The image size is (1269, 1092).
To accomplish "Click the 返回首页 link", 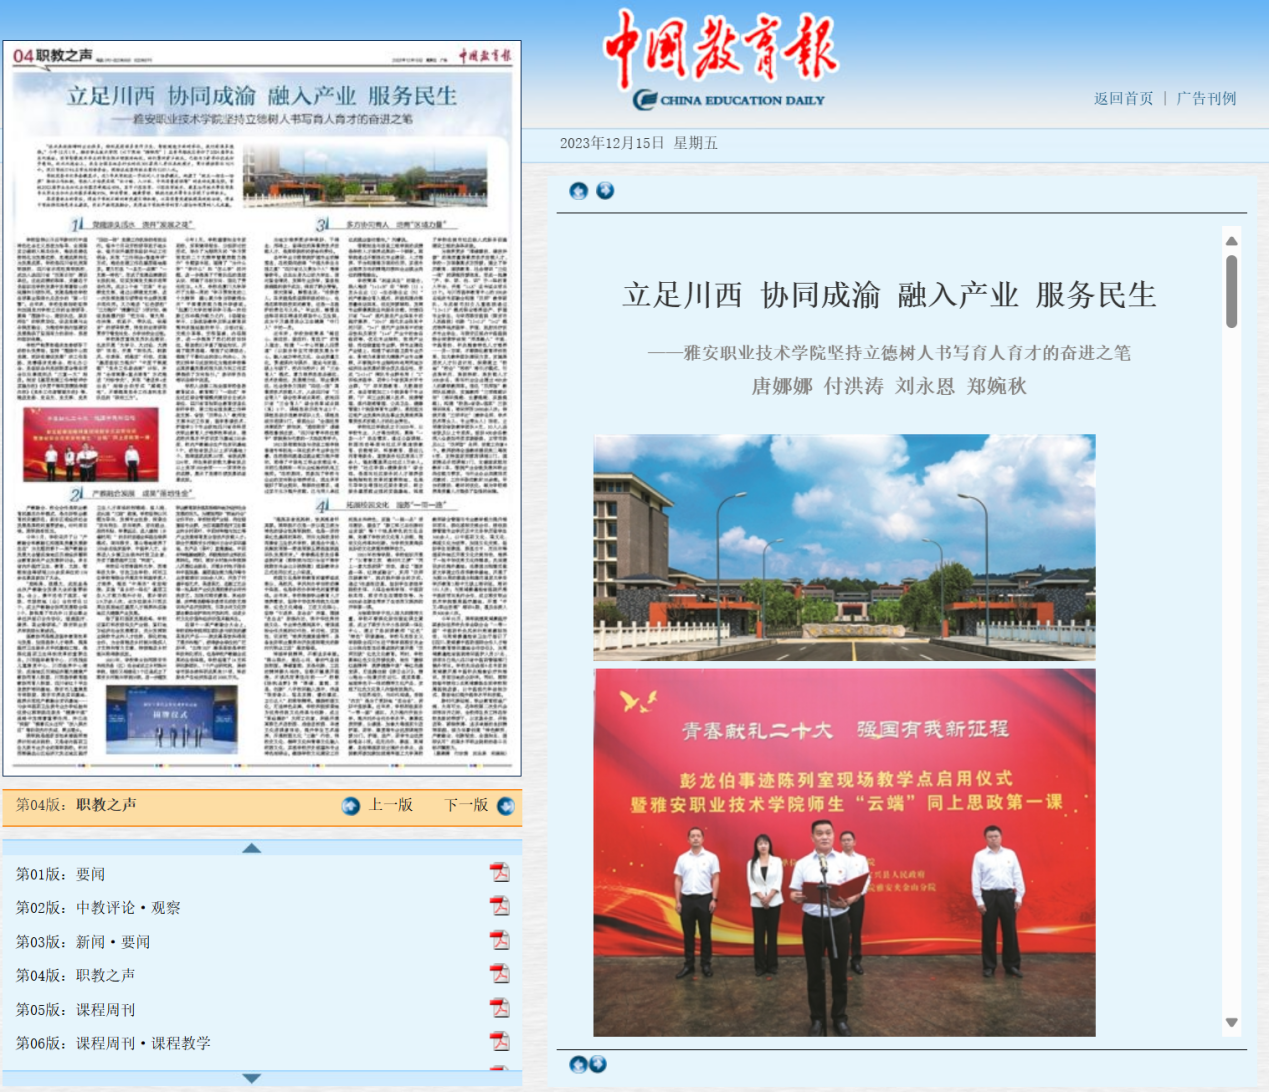I will [1123, 98].
